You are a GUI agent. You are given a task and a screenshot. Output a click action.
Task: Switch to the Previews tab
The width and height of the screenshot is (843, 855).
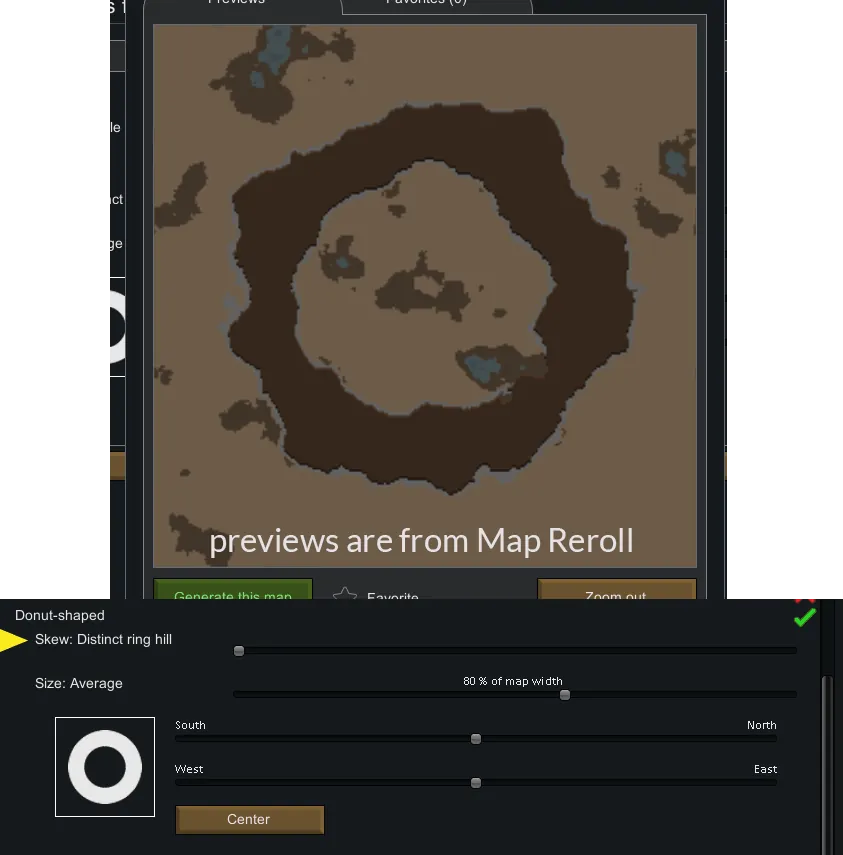pos(236,4)
